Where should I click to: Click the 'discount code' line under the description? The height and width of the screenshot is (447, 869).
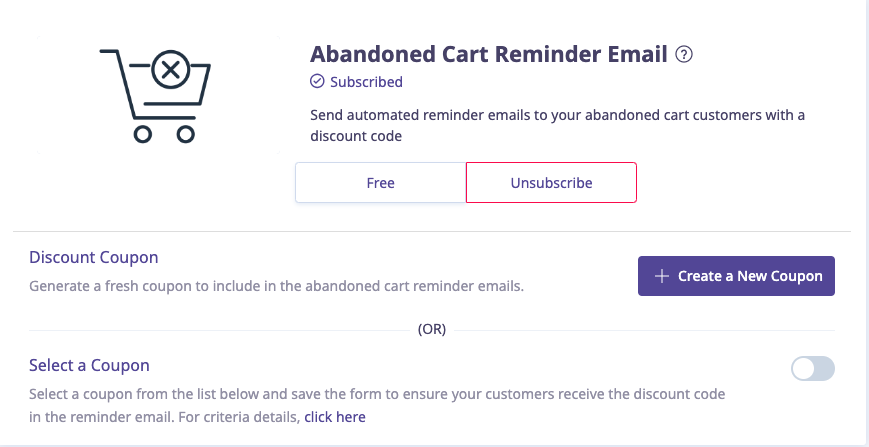tap(356, 136)
